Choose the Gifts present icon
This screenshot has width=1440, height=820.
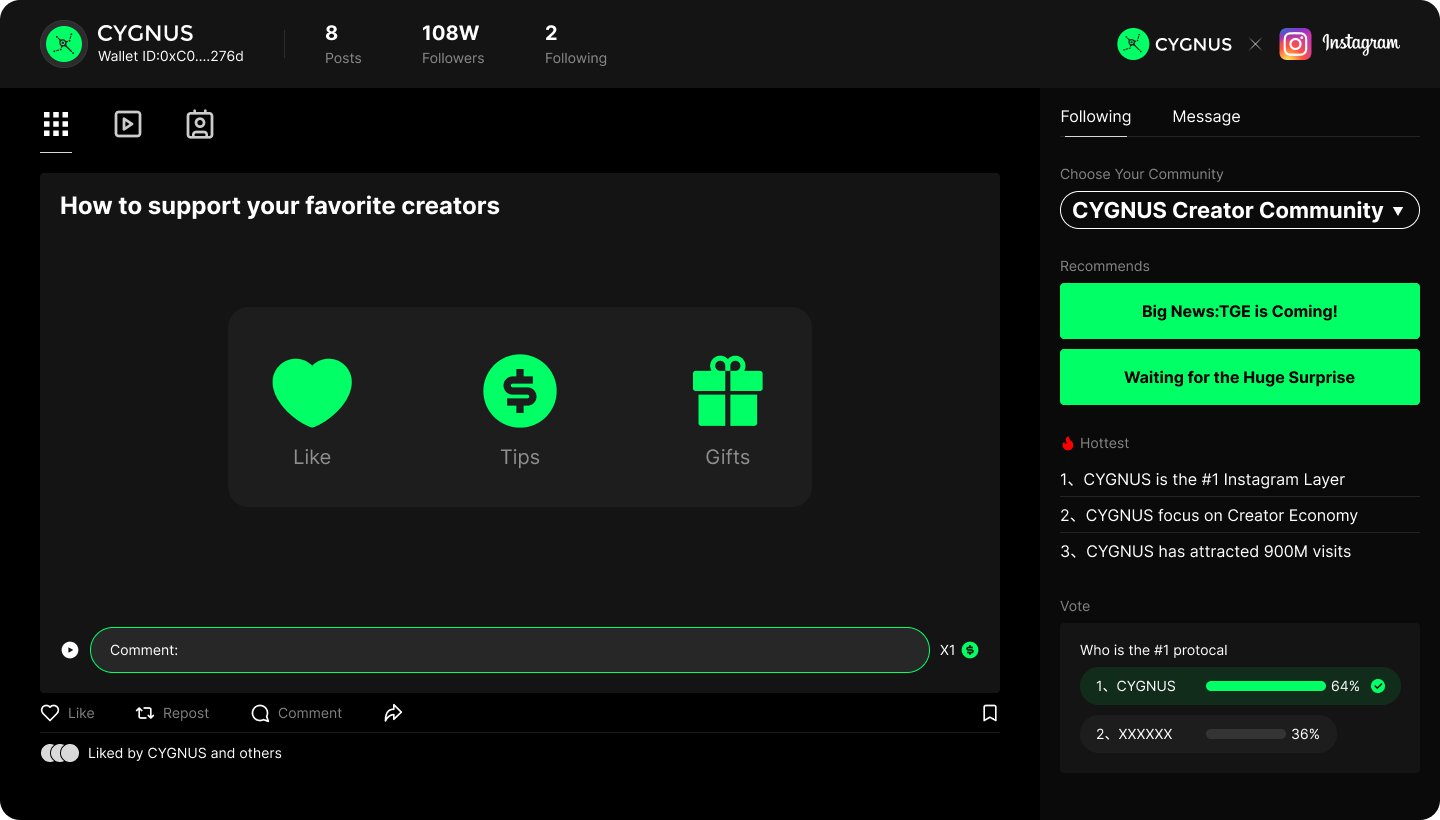pyautogui.click(x=727, y=391)
